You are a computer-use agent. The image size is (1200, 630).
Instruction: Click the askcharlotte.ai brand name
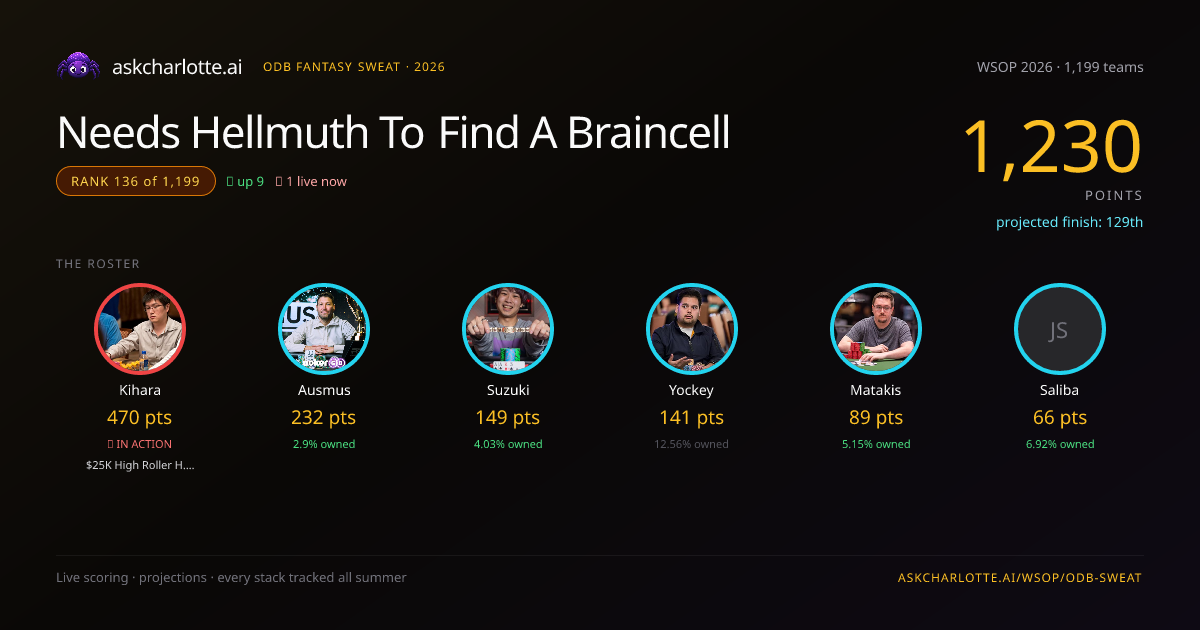point(177,67)
